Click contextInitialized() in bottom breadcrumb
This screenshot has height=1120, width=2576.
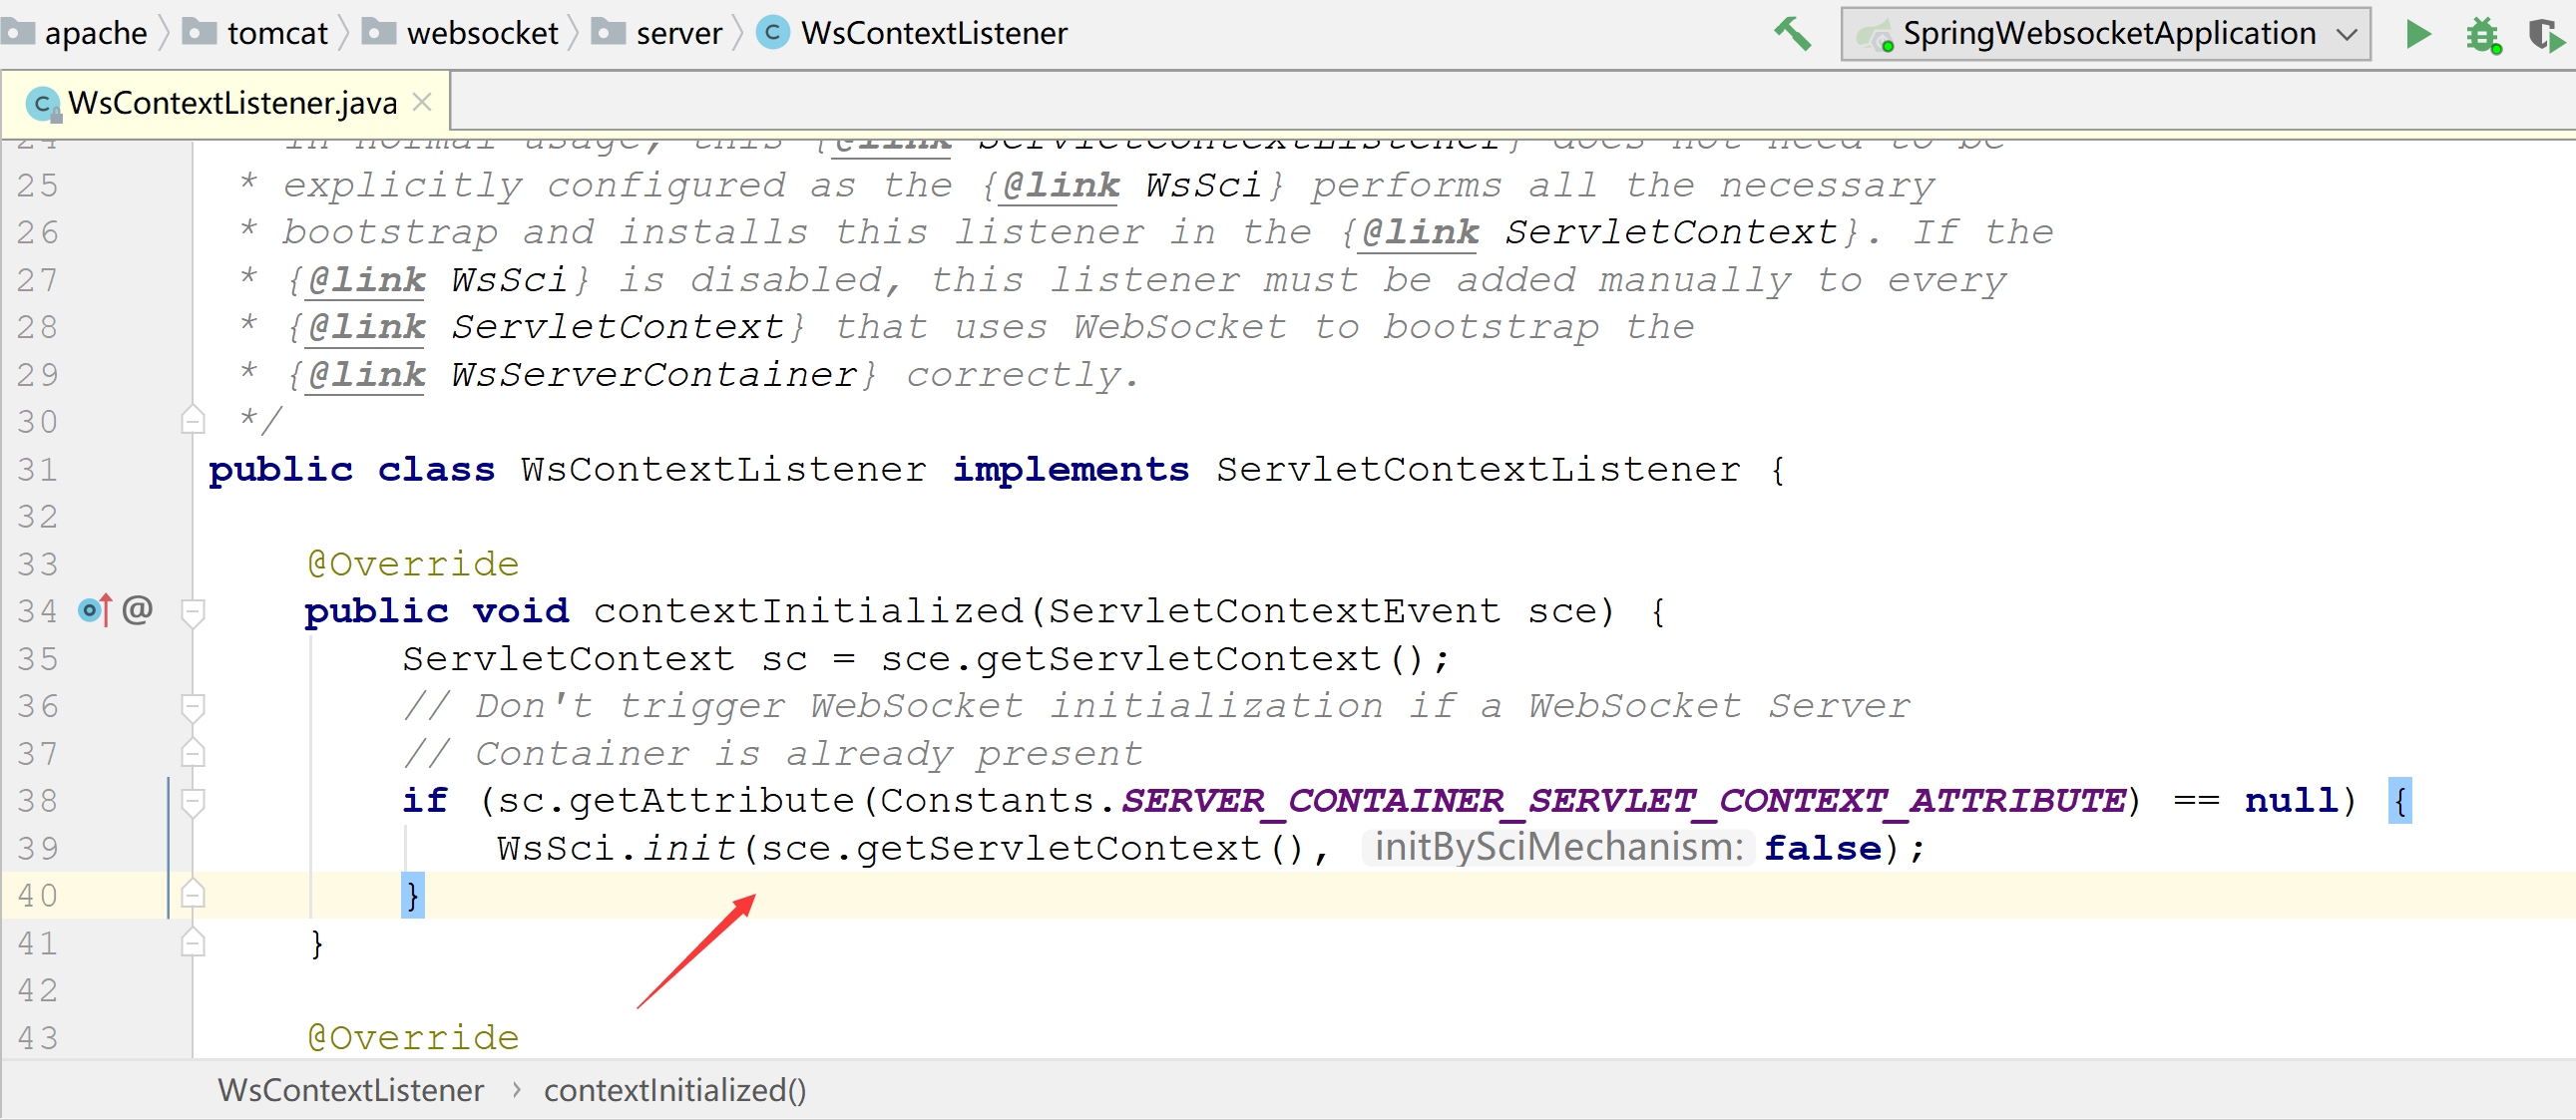point(674,1090)
